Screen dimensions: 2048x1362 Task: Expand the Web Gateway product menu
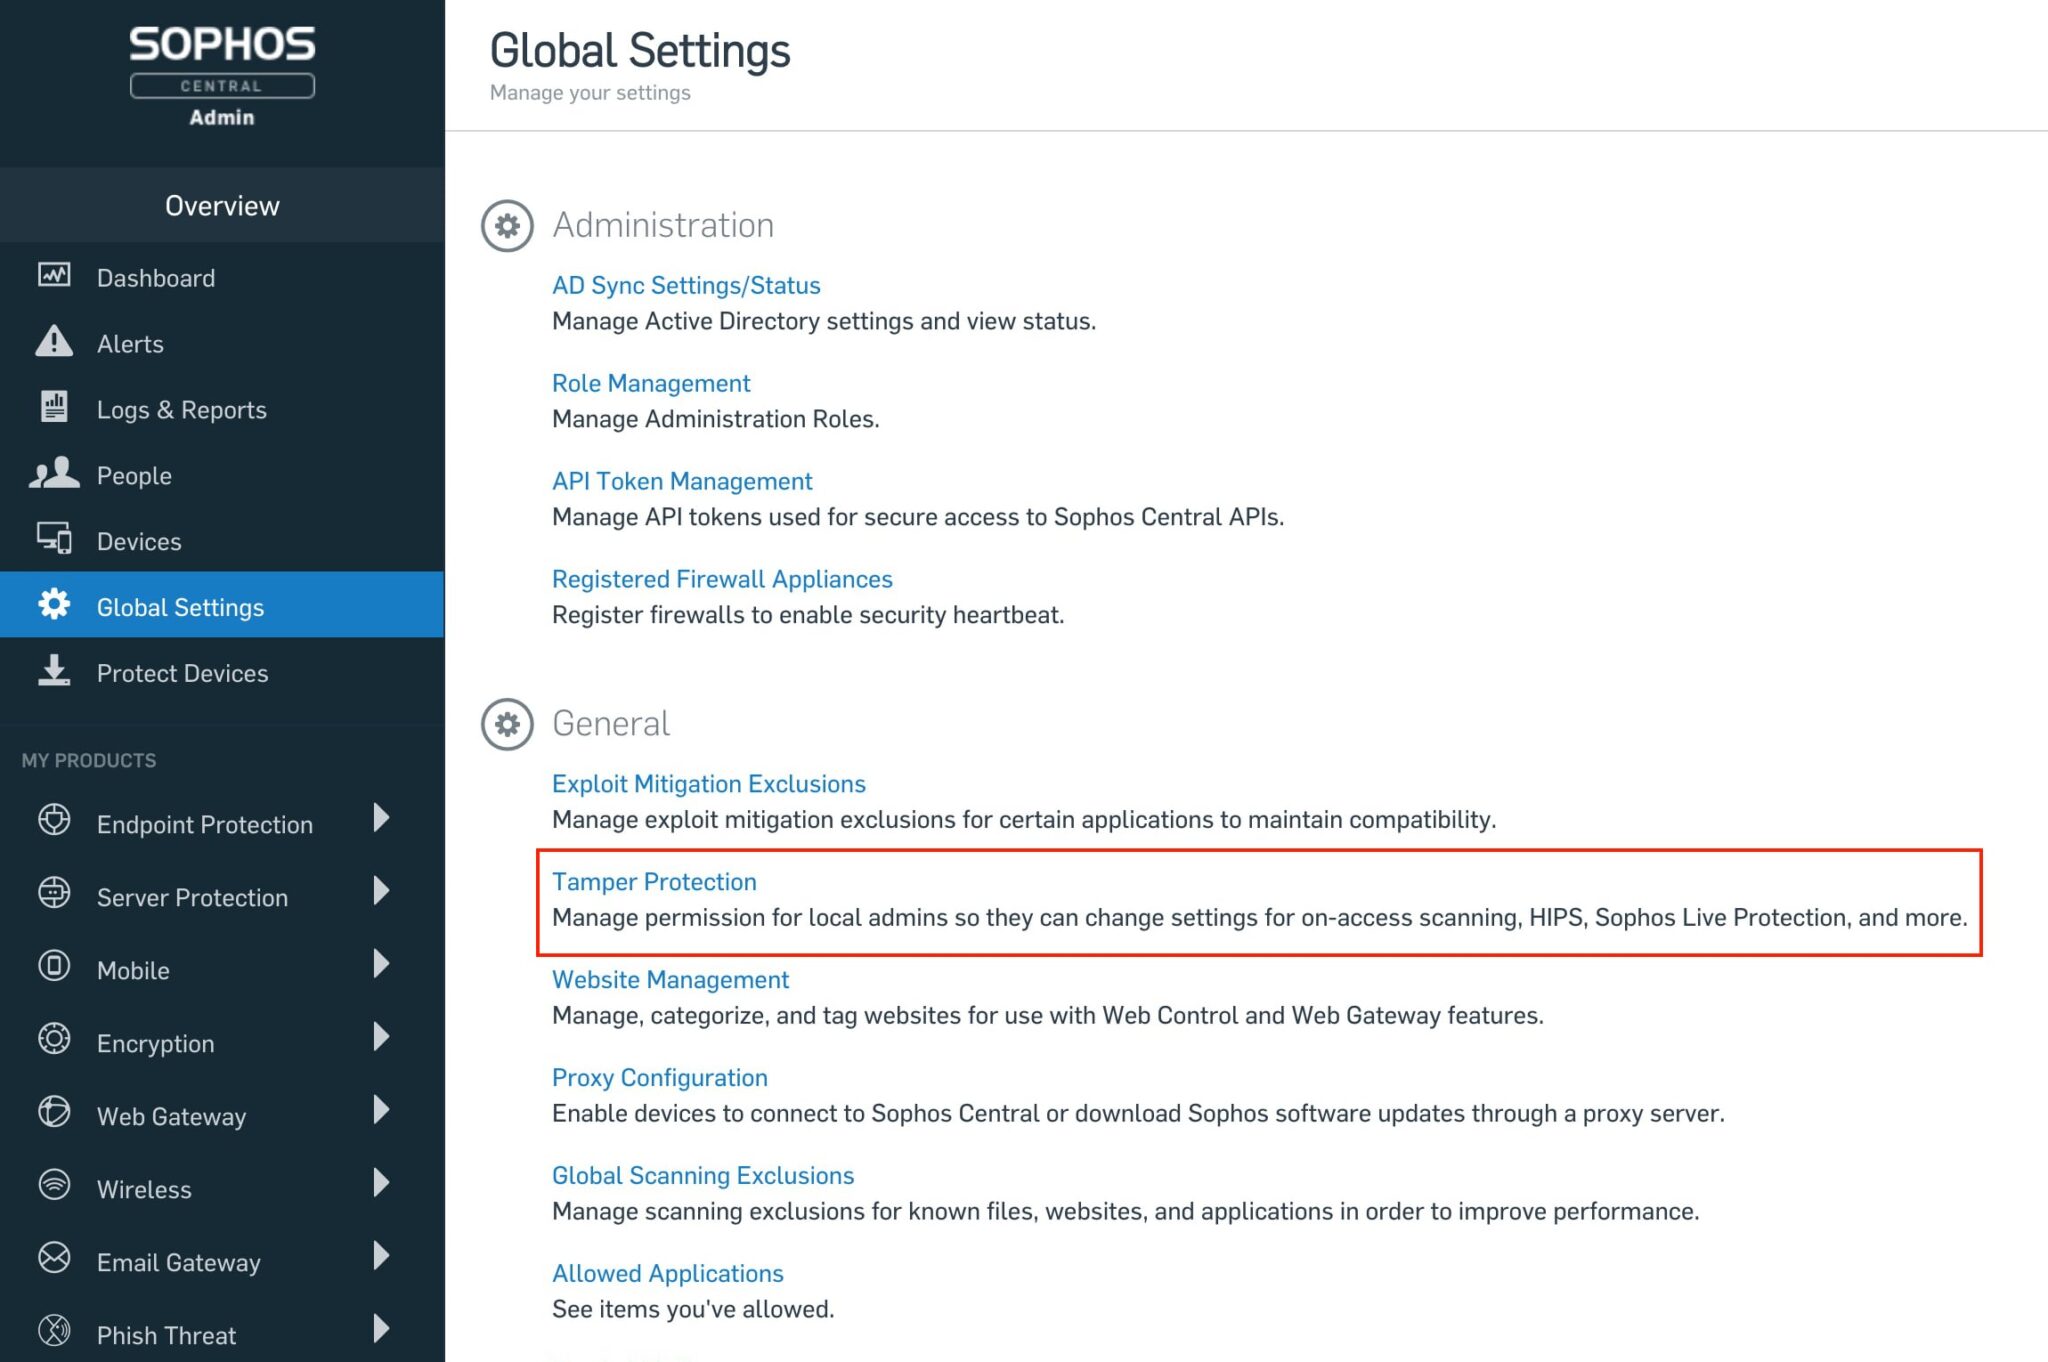(x=381, y=1111)
